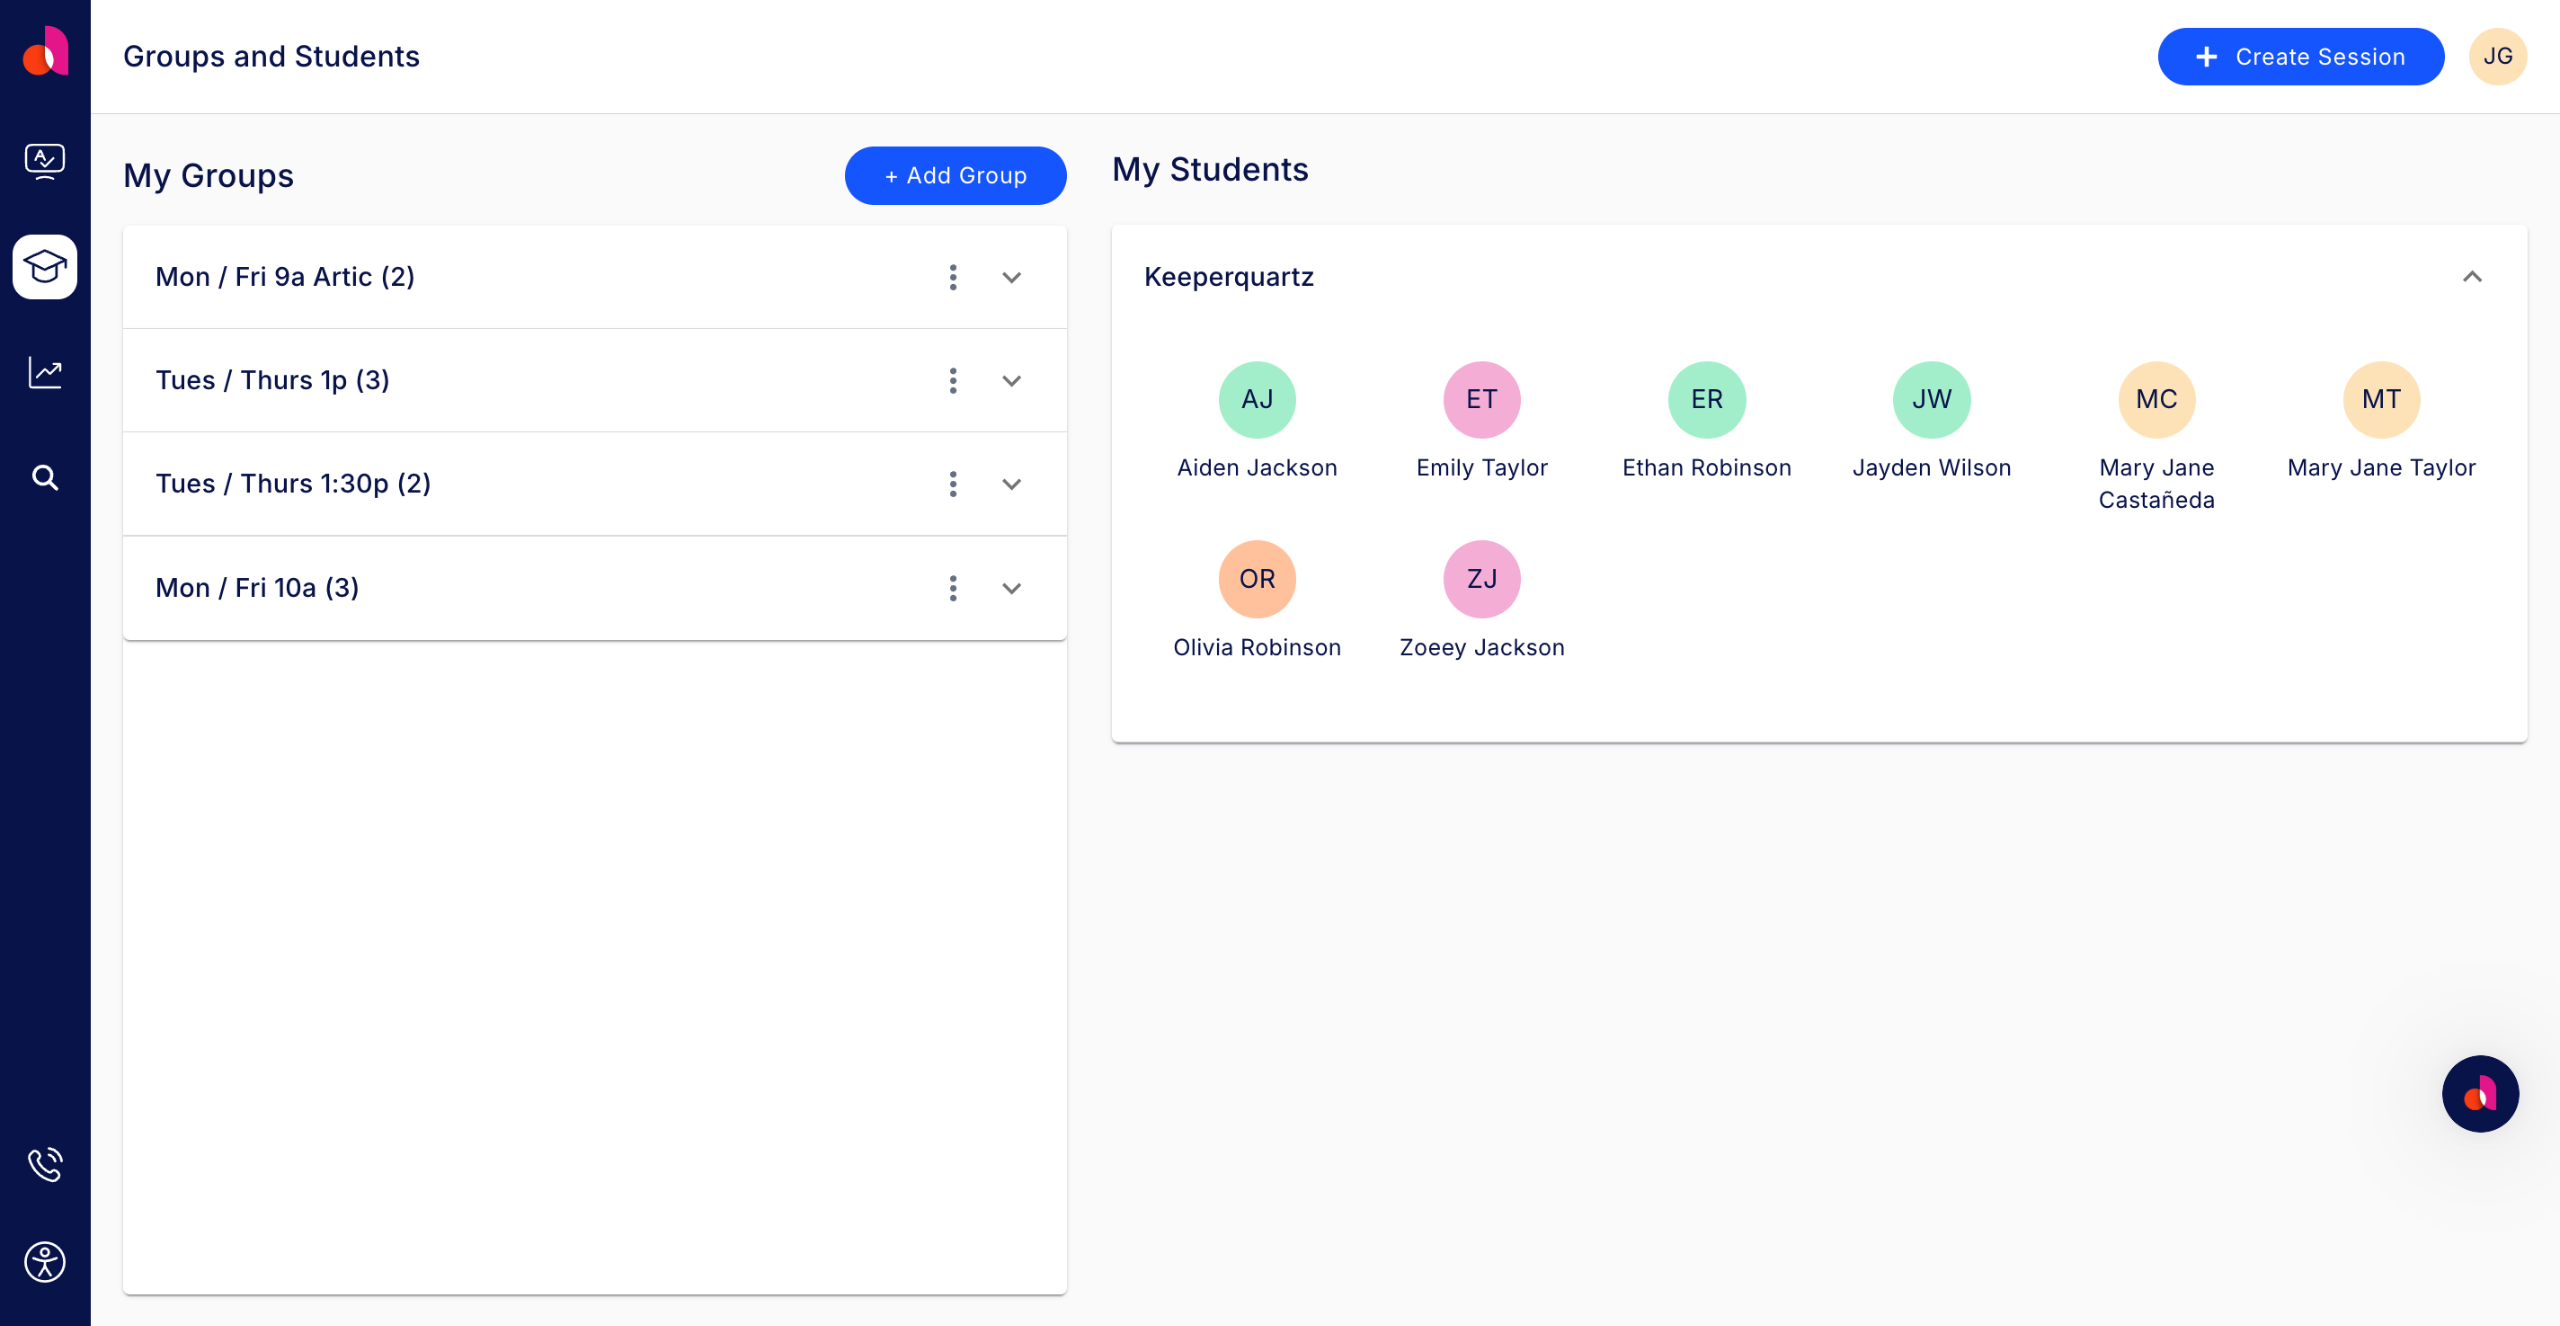Open the sessions monitor icon in sidebar
Image resolution: width=2560 pixels, height=1326 pixels.
45,160
